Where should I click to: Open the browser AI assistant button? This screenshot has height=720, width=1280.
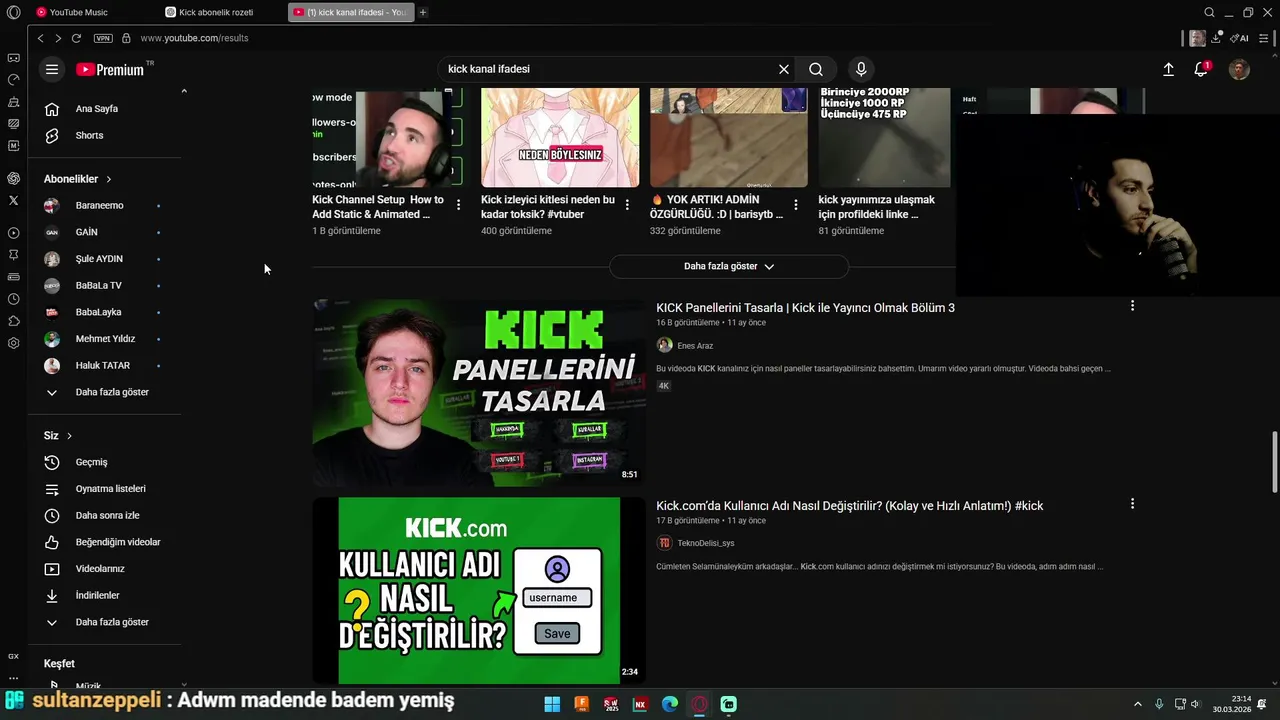tap(1239, 38)
